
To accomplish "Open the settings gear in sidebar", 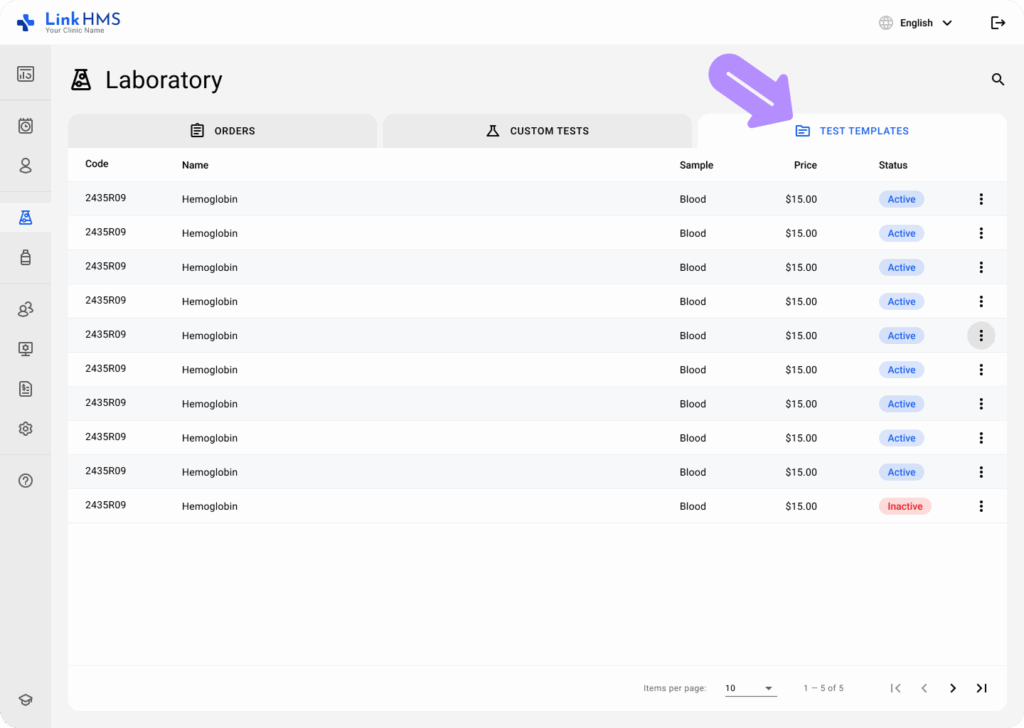I will pos(25,429).
